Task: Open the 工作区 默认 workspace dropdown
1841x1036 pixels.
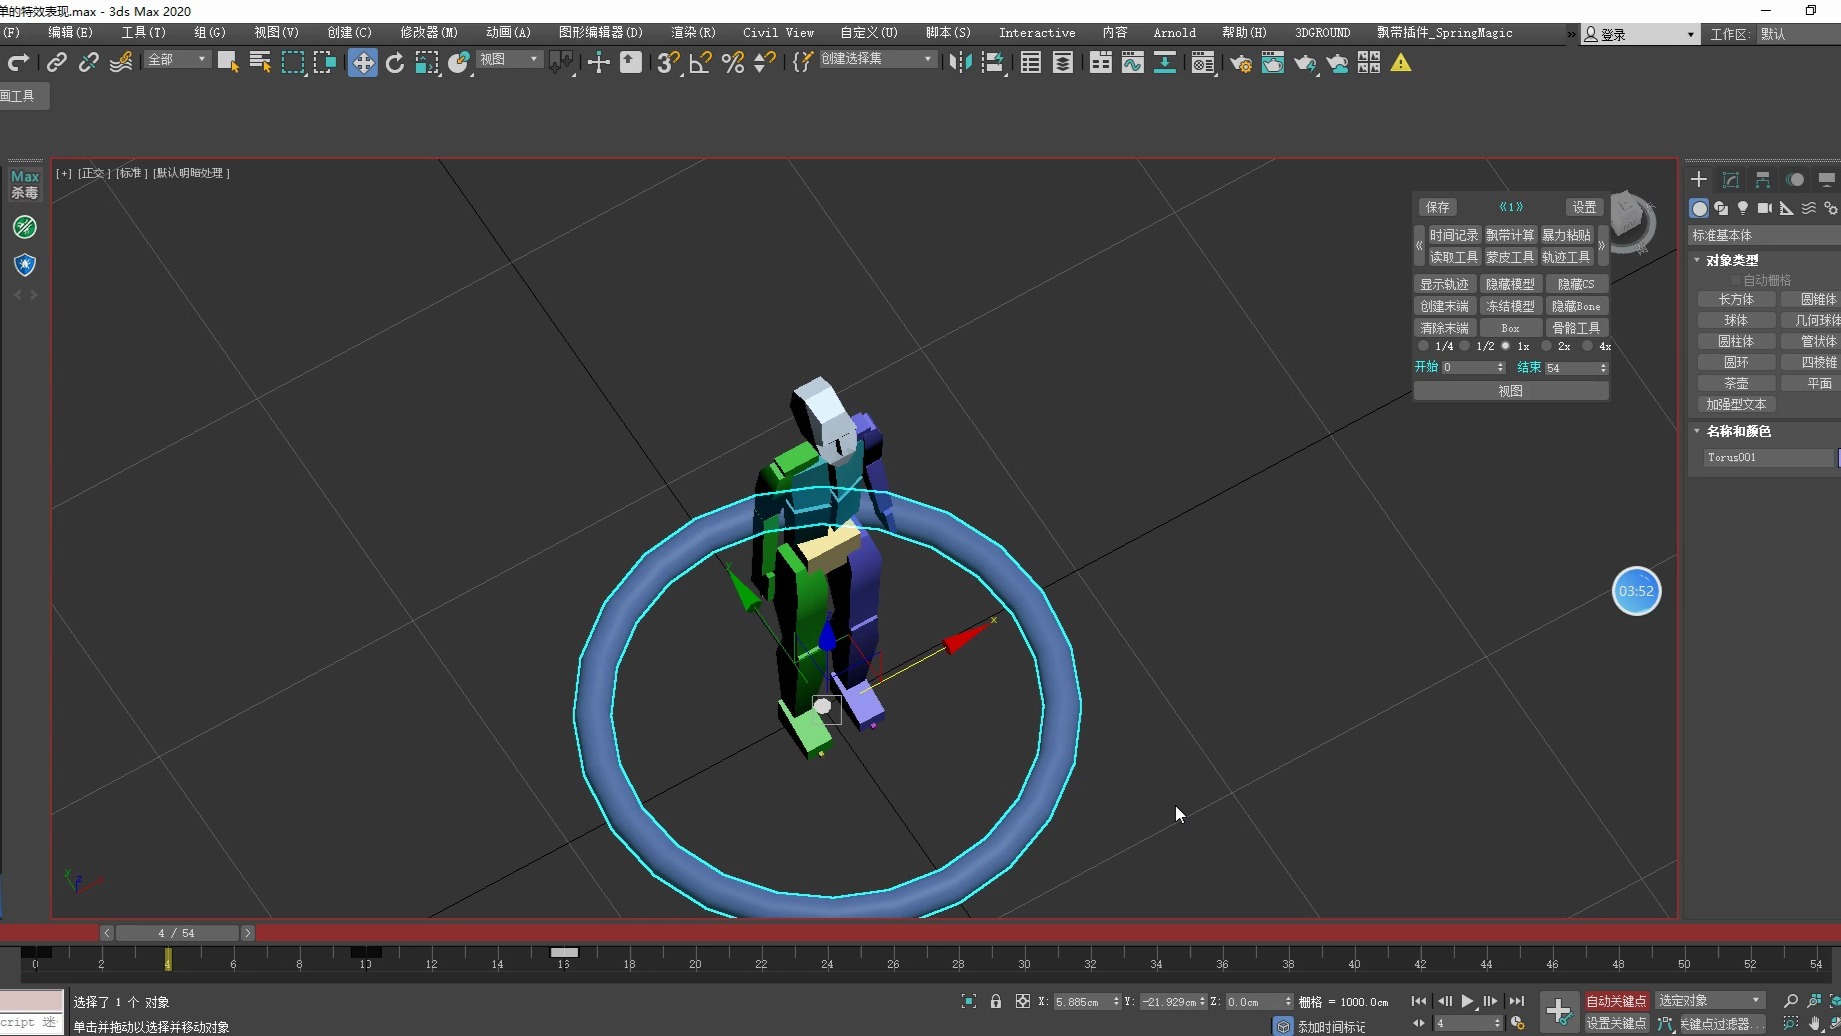Action: 1797,34
